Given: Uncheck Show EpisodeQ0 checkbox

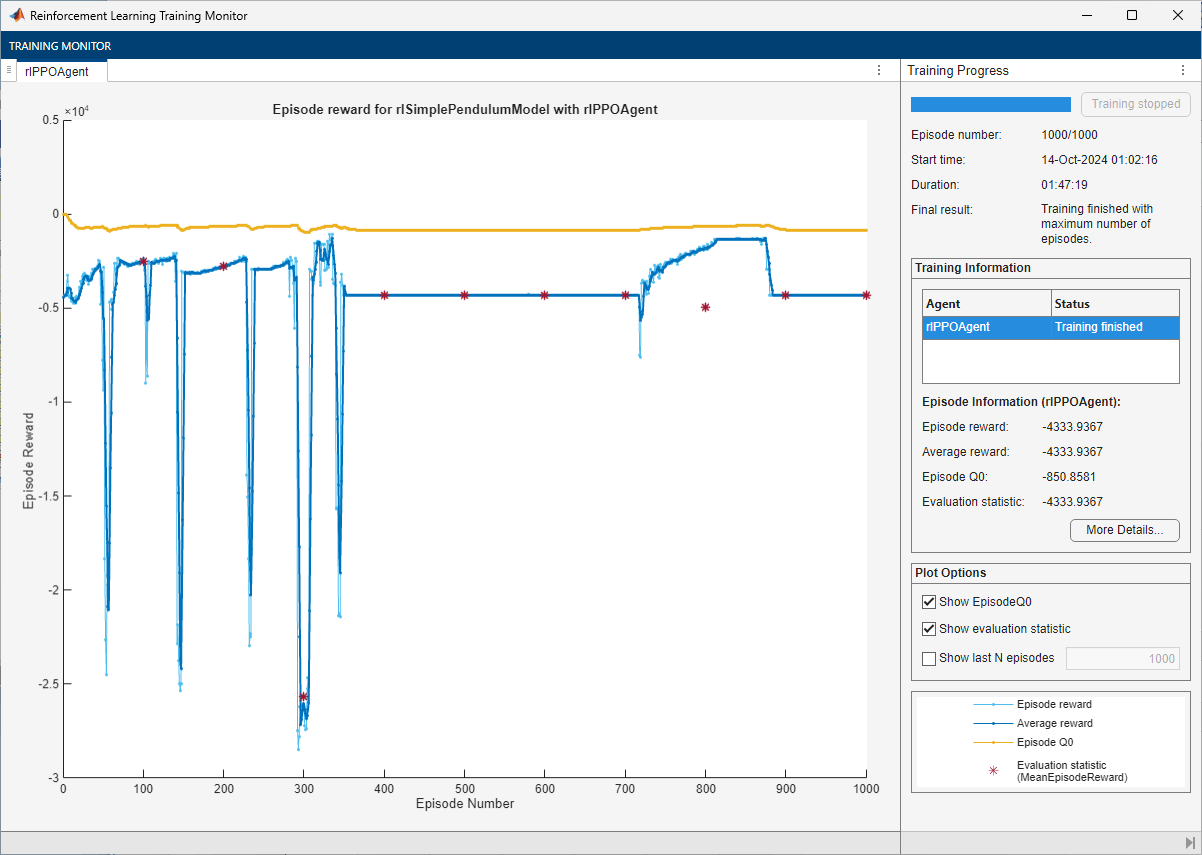Looking at the screenshot, I should pos(929,602).
